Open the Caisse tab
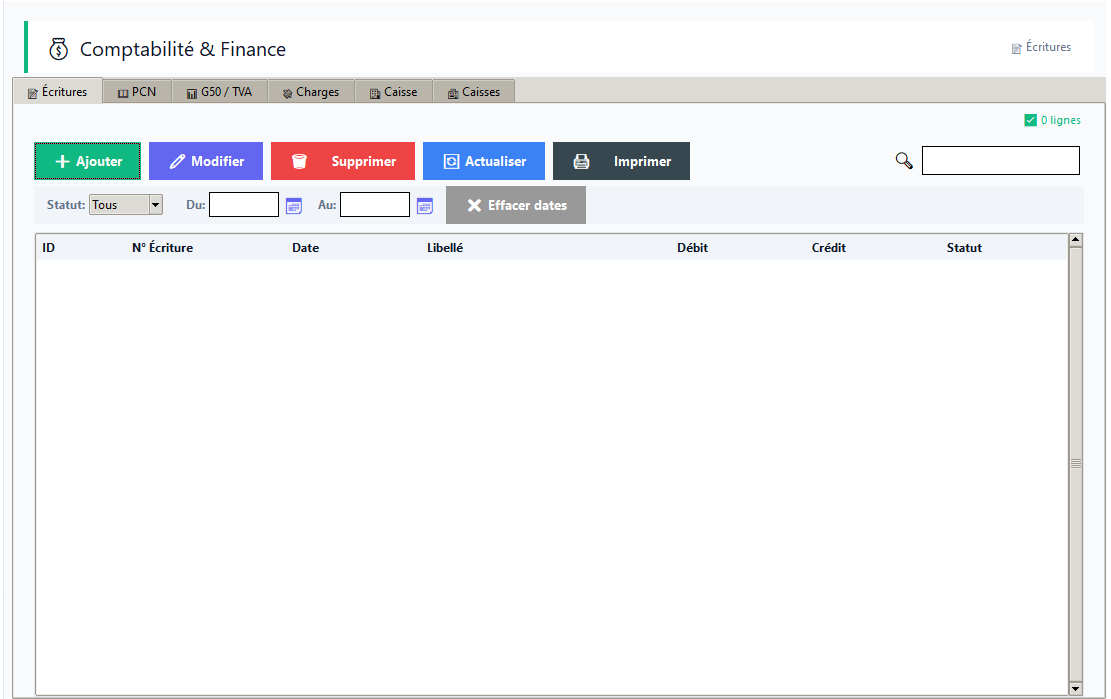Viewport: 1111px width, 699px height. 393,92
